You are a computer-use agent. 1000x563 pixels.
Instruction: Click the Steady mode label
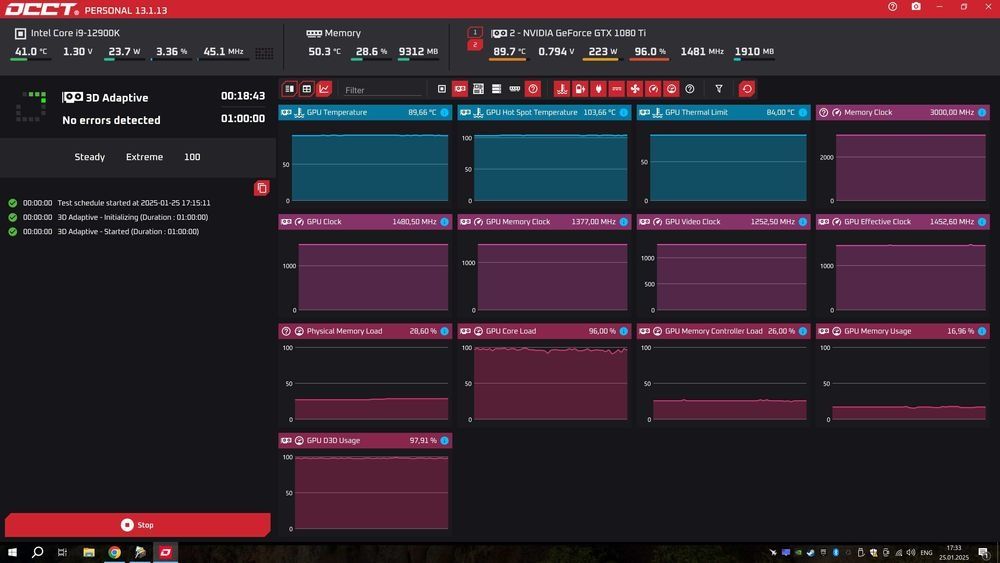(89, 157)
